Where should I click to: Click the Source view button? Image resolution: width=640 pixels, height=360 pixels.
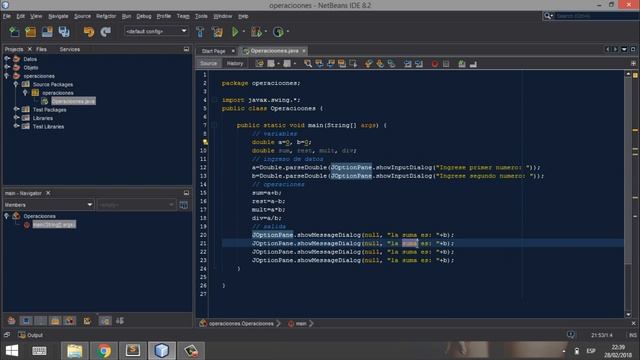[x=209, y=64]
